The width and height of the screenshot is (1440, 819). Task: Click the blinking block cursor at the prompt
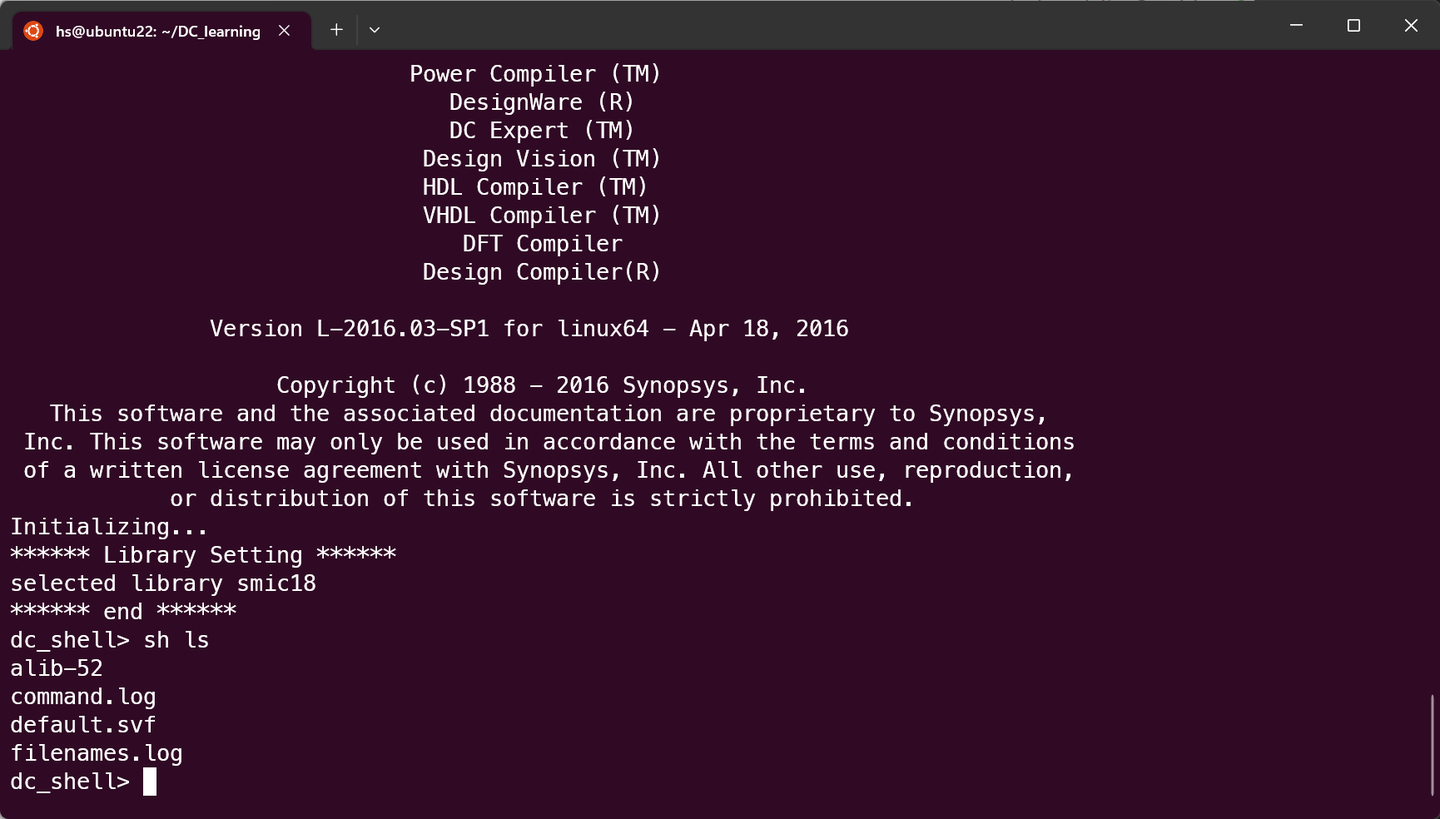148,782
